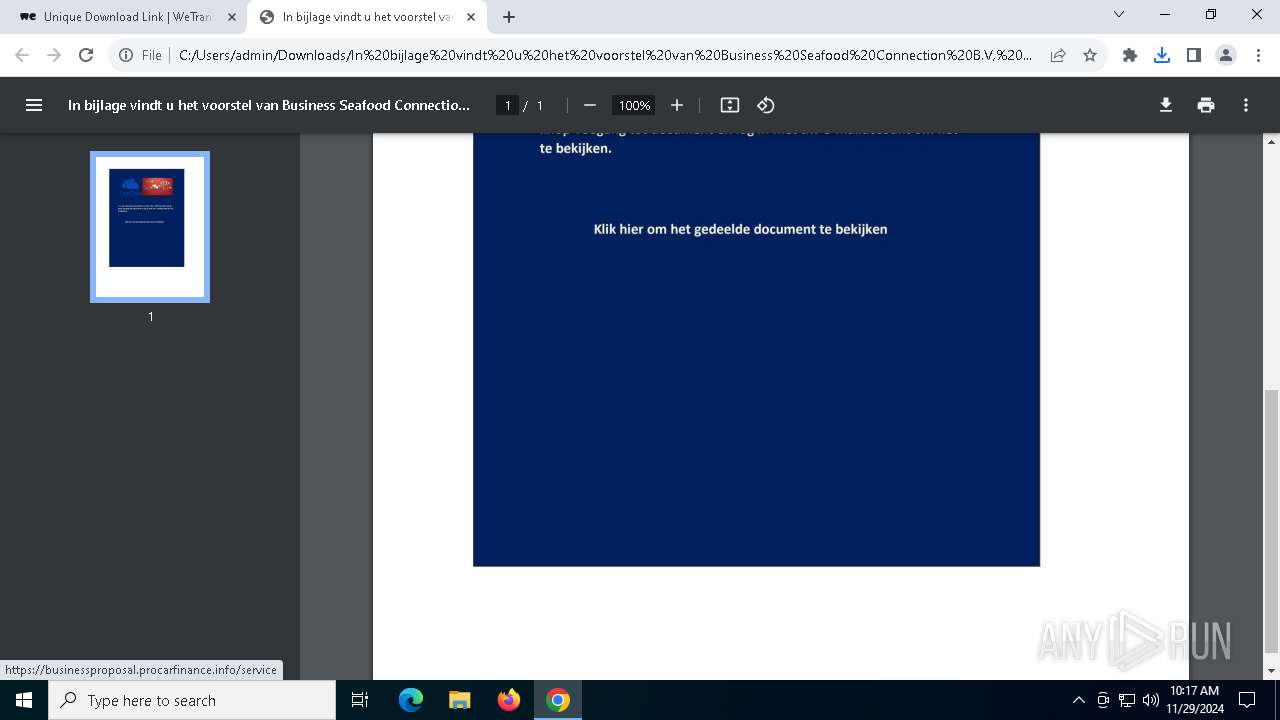This screenshot has width=1280, height=720.
Task: Open Chrome profile avatar
Action: pyautogui.click(x=1226, y=55)
